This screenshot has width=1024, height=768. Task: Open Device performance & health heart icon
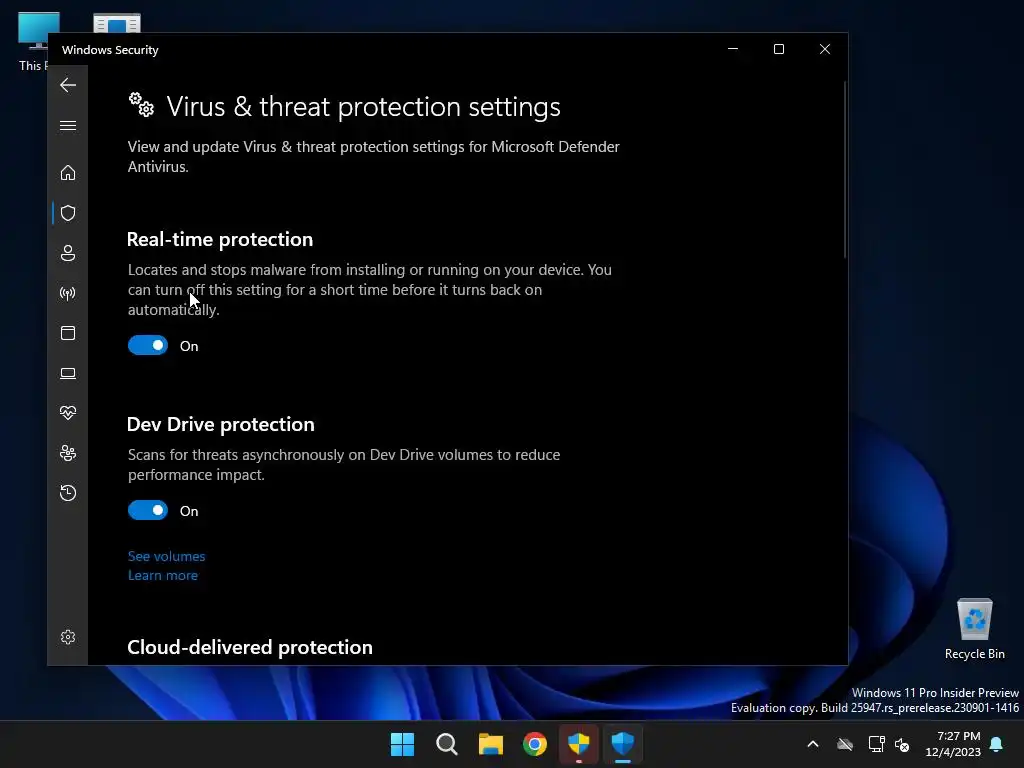(68, 413)
